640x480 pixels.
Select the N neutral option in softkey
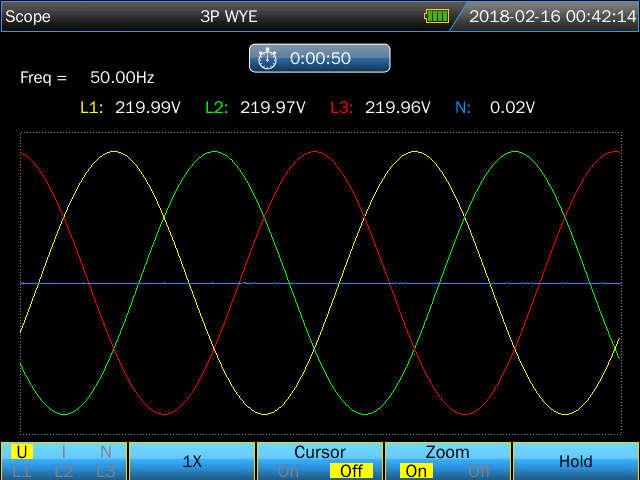point(106,452)
